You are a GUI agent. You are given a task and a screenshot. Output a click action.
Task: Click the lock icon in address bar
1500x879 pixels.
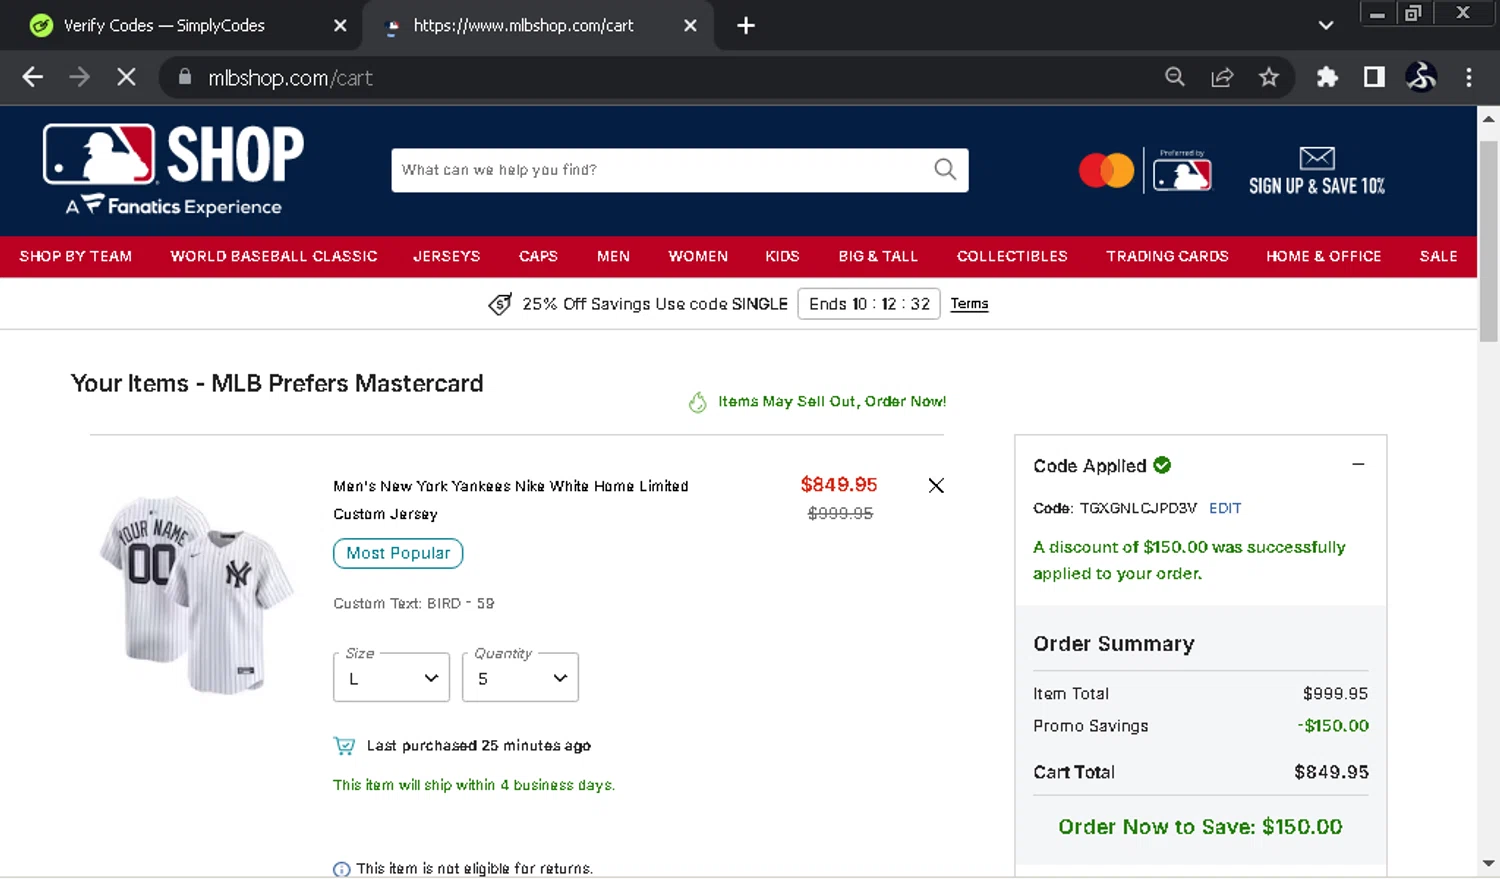(x=184, y=77)
